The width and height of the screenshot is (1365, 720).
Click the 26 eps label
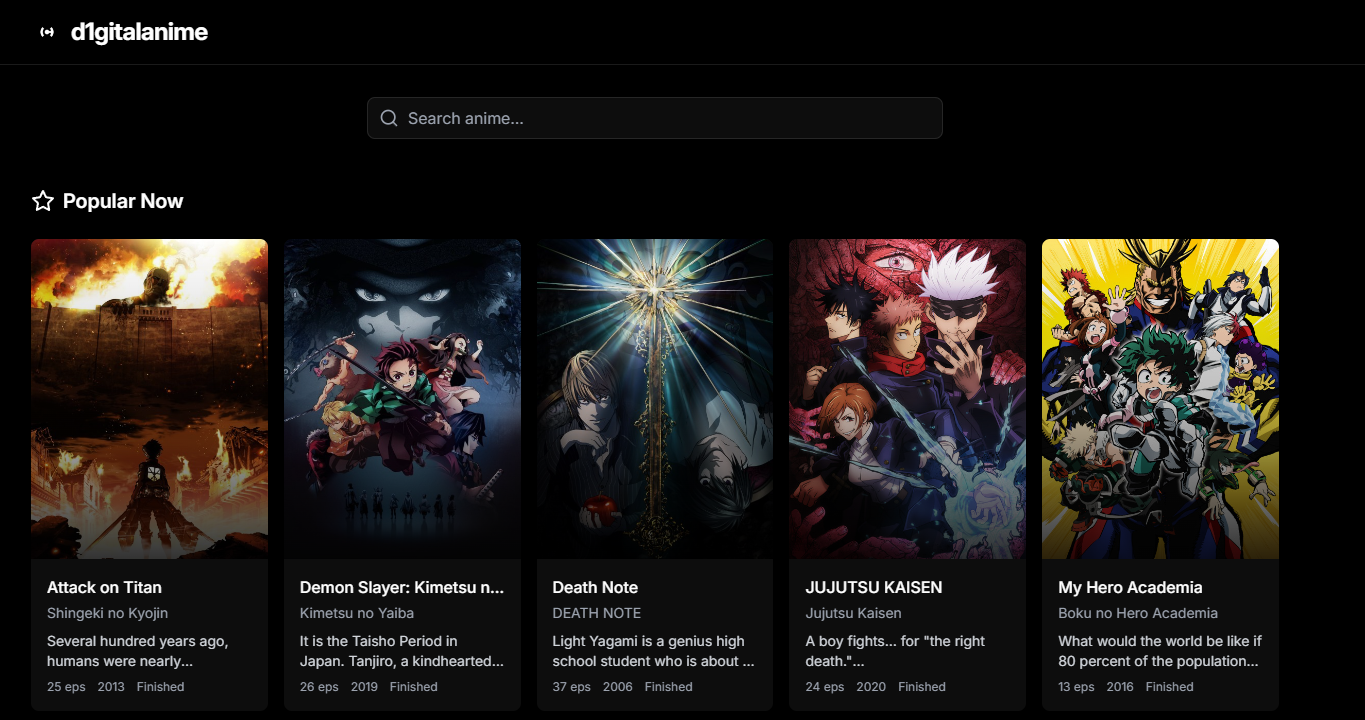point(319,687)
